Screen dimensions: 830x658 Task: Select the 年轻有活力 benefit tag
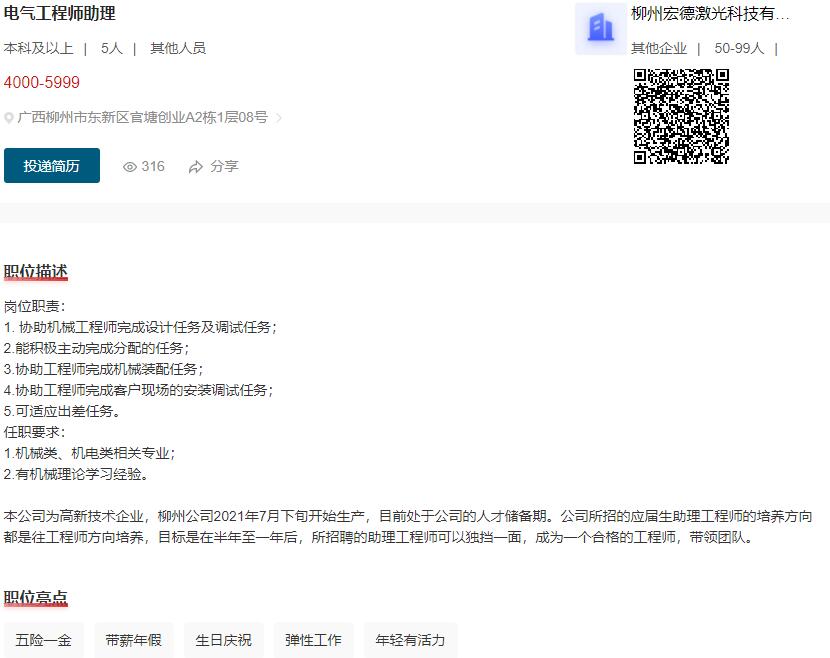pyautogui.click(x=410, y=640)
